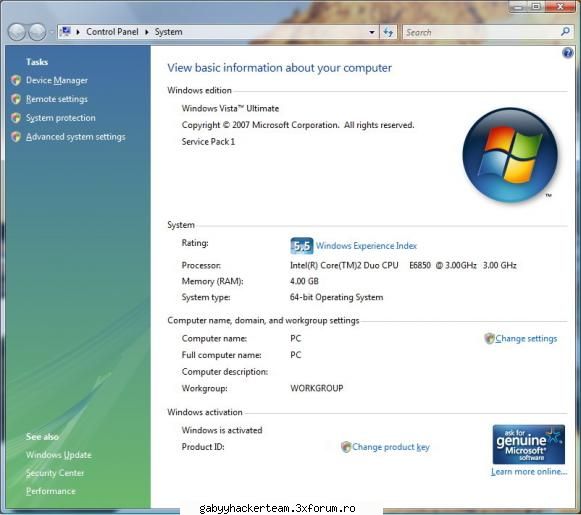
Task: Click shield icon beside Advanced system settings
Action: click(16, 137)
